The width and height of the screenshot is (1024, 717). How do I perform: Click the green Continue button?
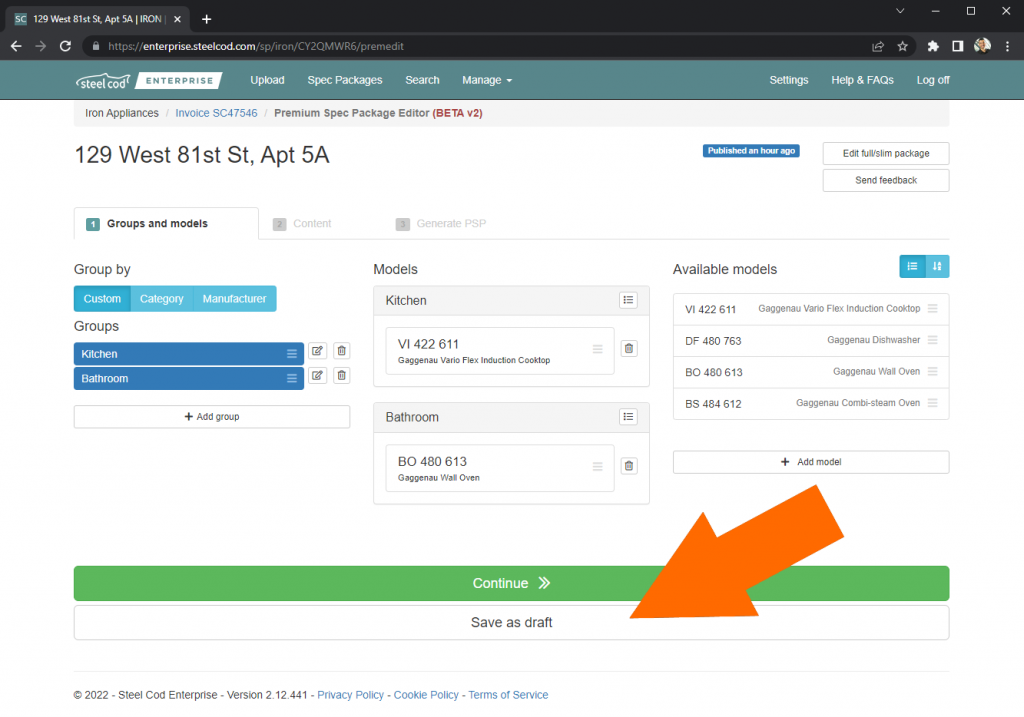point(511,583)
